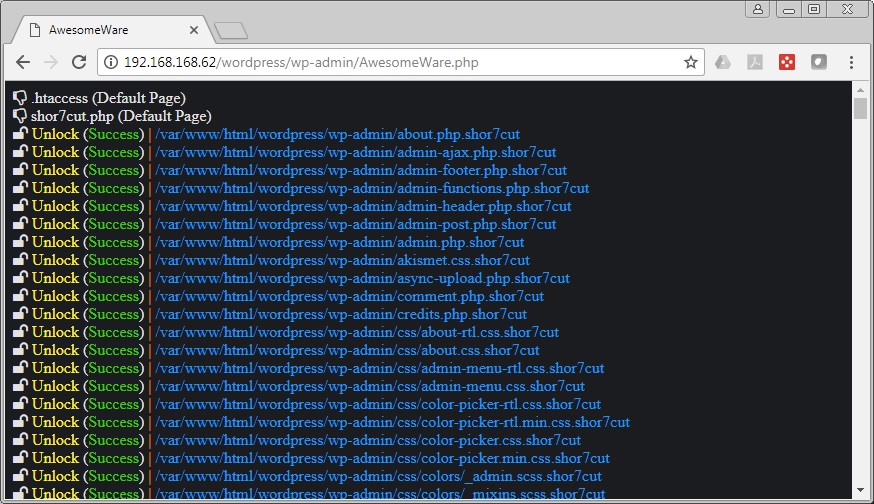This screenshot has width=874, height=504.
Task: Click the admin-post.php.shor7cut file path
Action: [356, 224]
